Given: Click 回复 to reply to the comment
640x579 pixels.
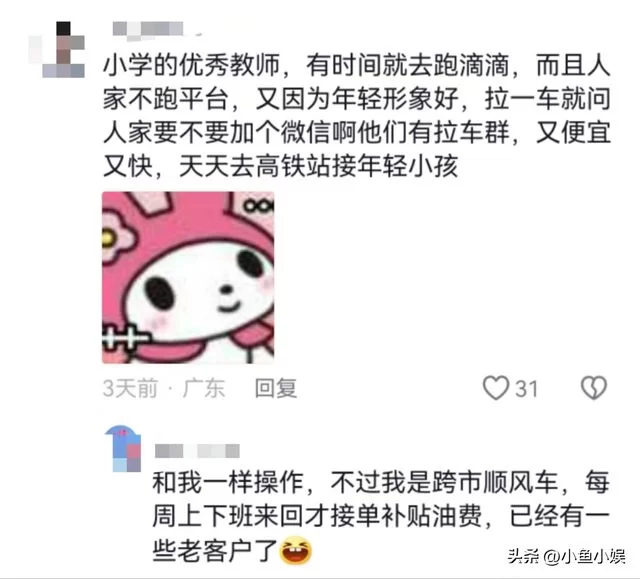Looking at the screenshot, I should [276, 388].
